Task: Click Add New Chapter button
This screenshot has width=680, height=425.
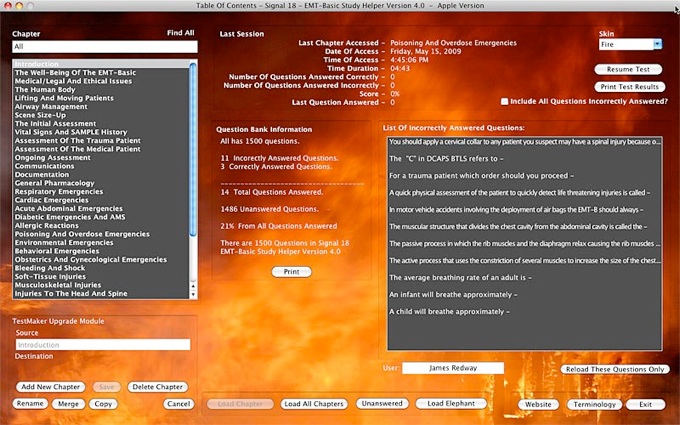Action: [x=51, y=387]
